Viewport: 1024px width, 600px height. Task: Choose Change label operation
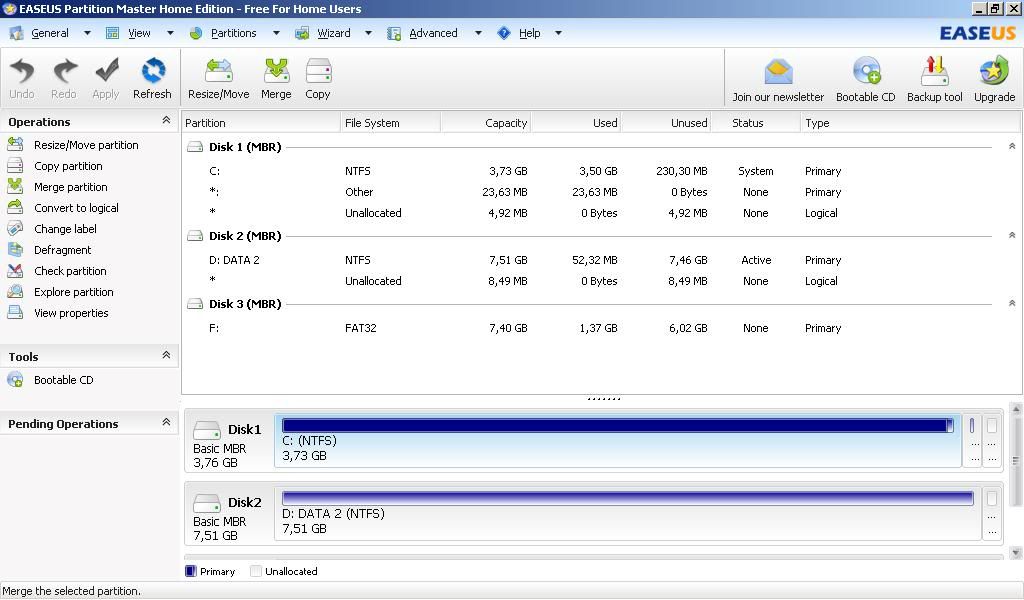tap(65, 229)
